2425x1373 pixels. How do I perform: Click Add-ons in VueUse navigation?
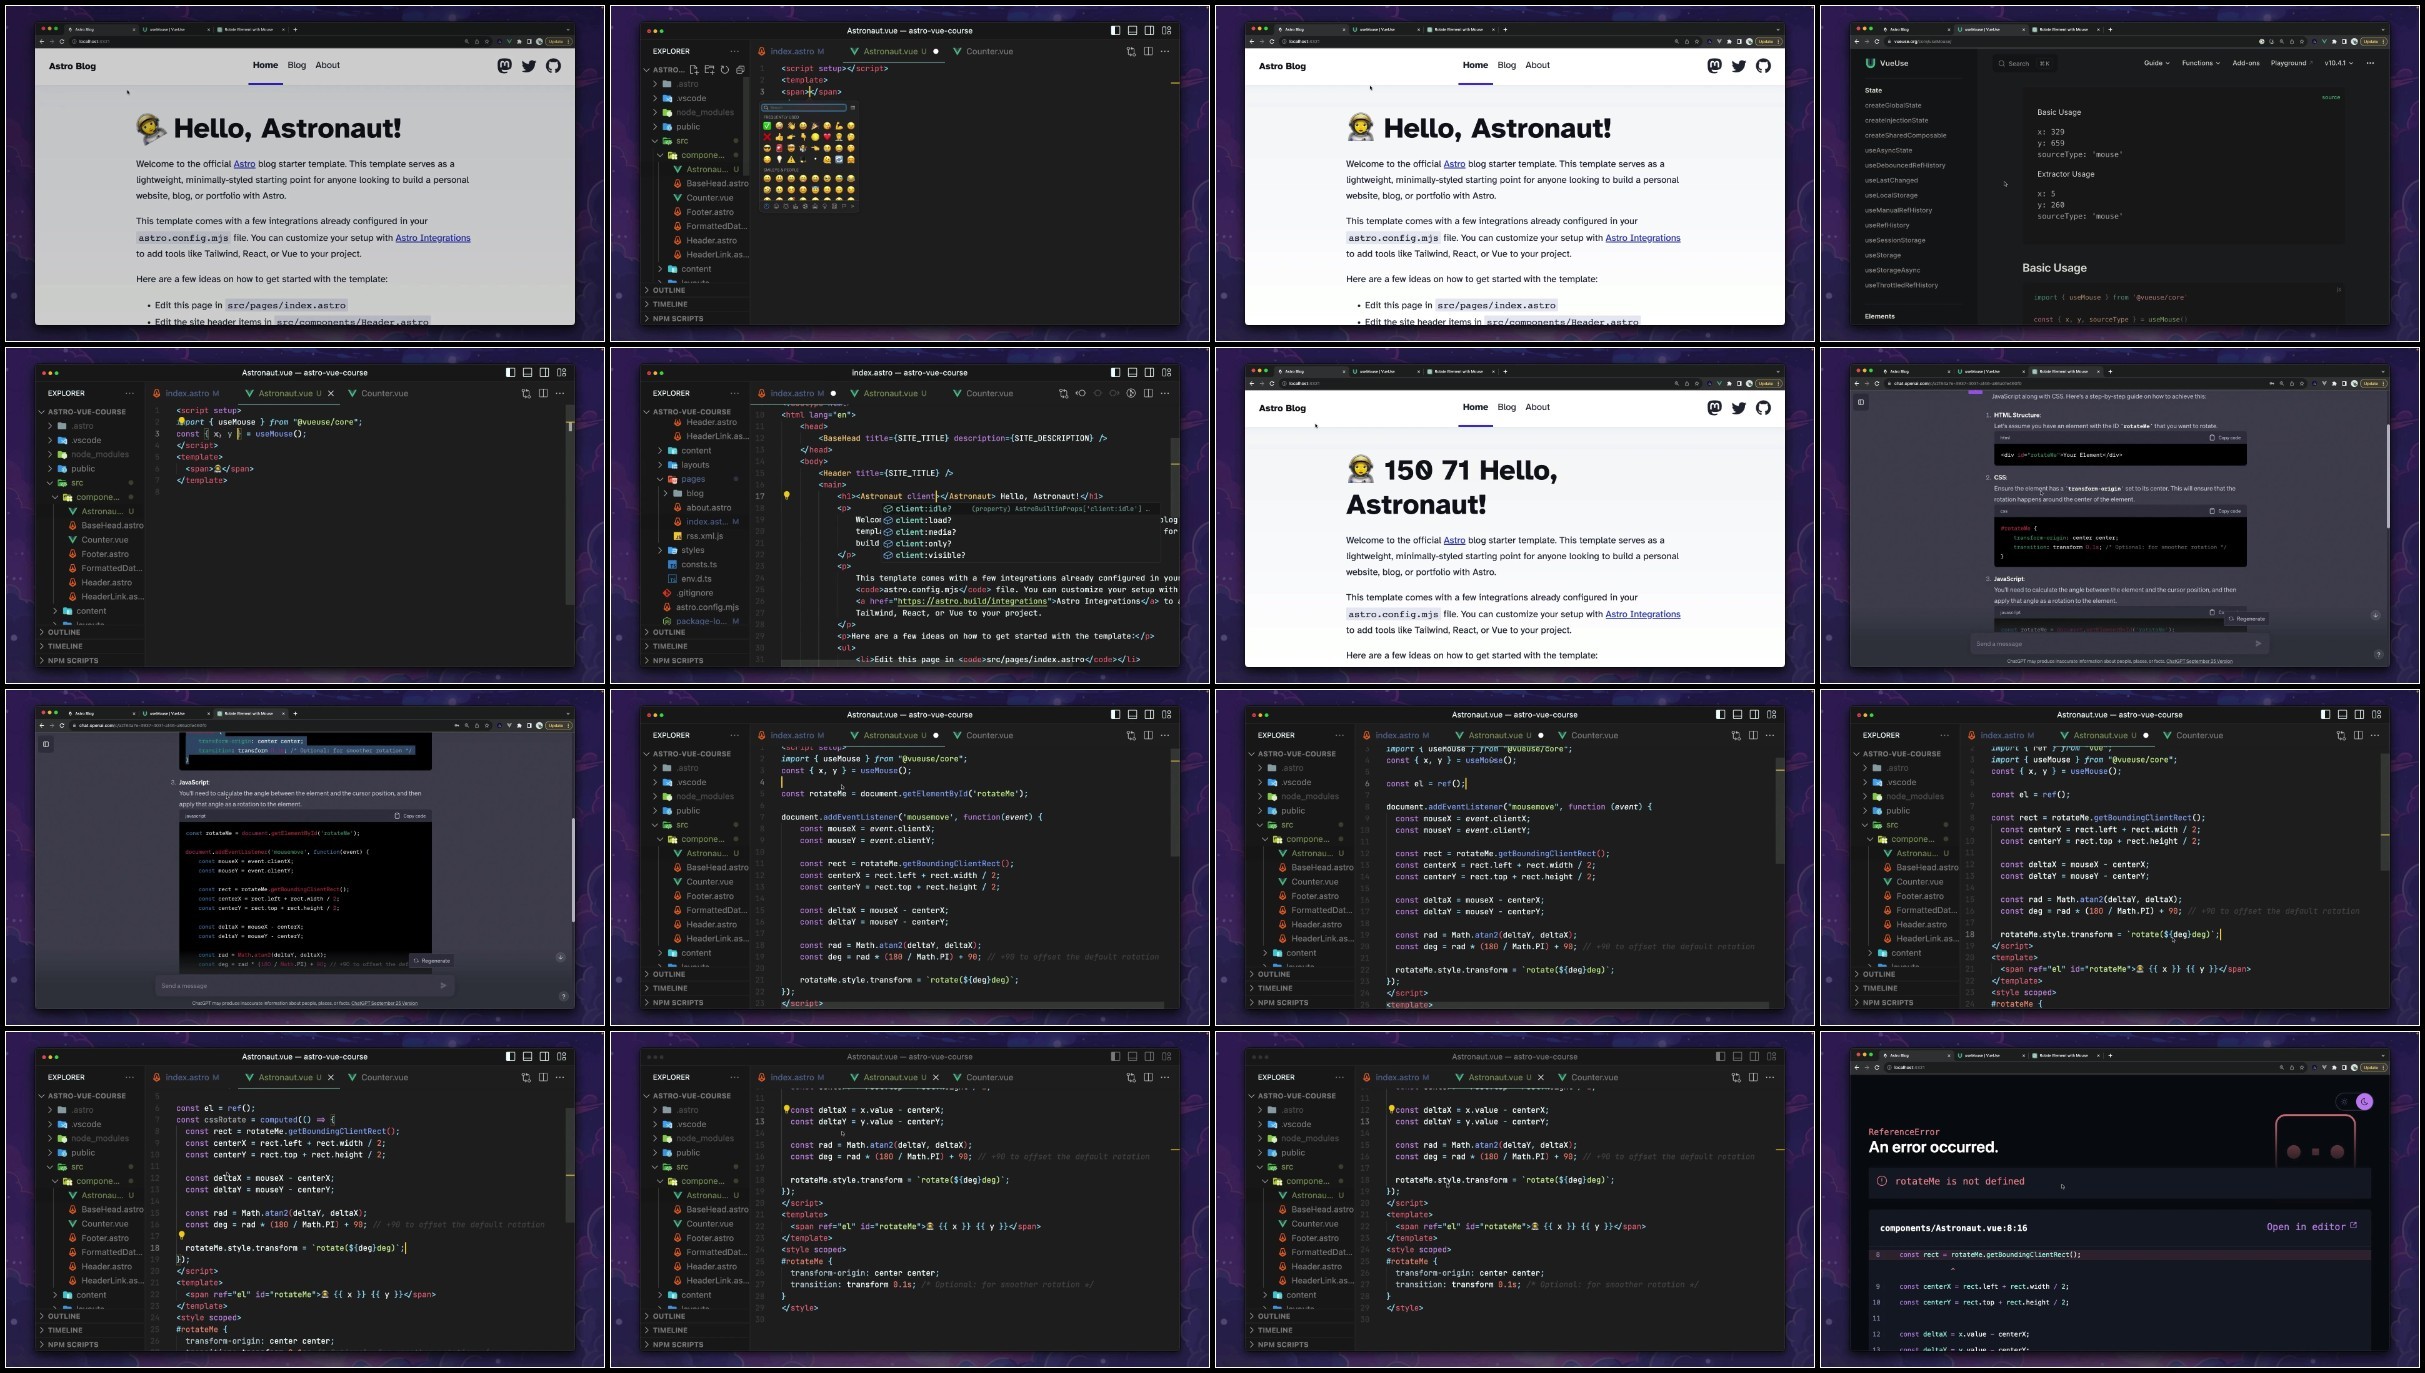pyautogui.click(x=2246, y=63)
